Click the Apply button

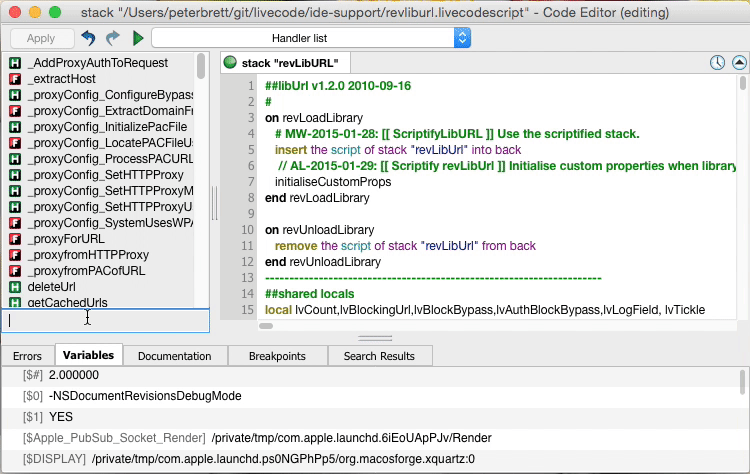coord(40,38)
